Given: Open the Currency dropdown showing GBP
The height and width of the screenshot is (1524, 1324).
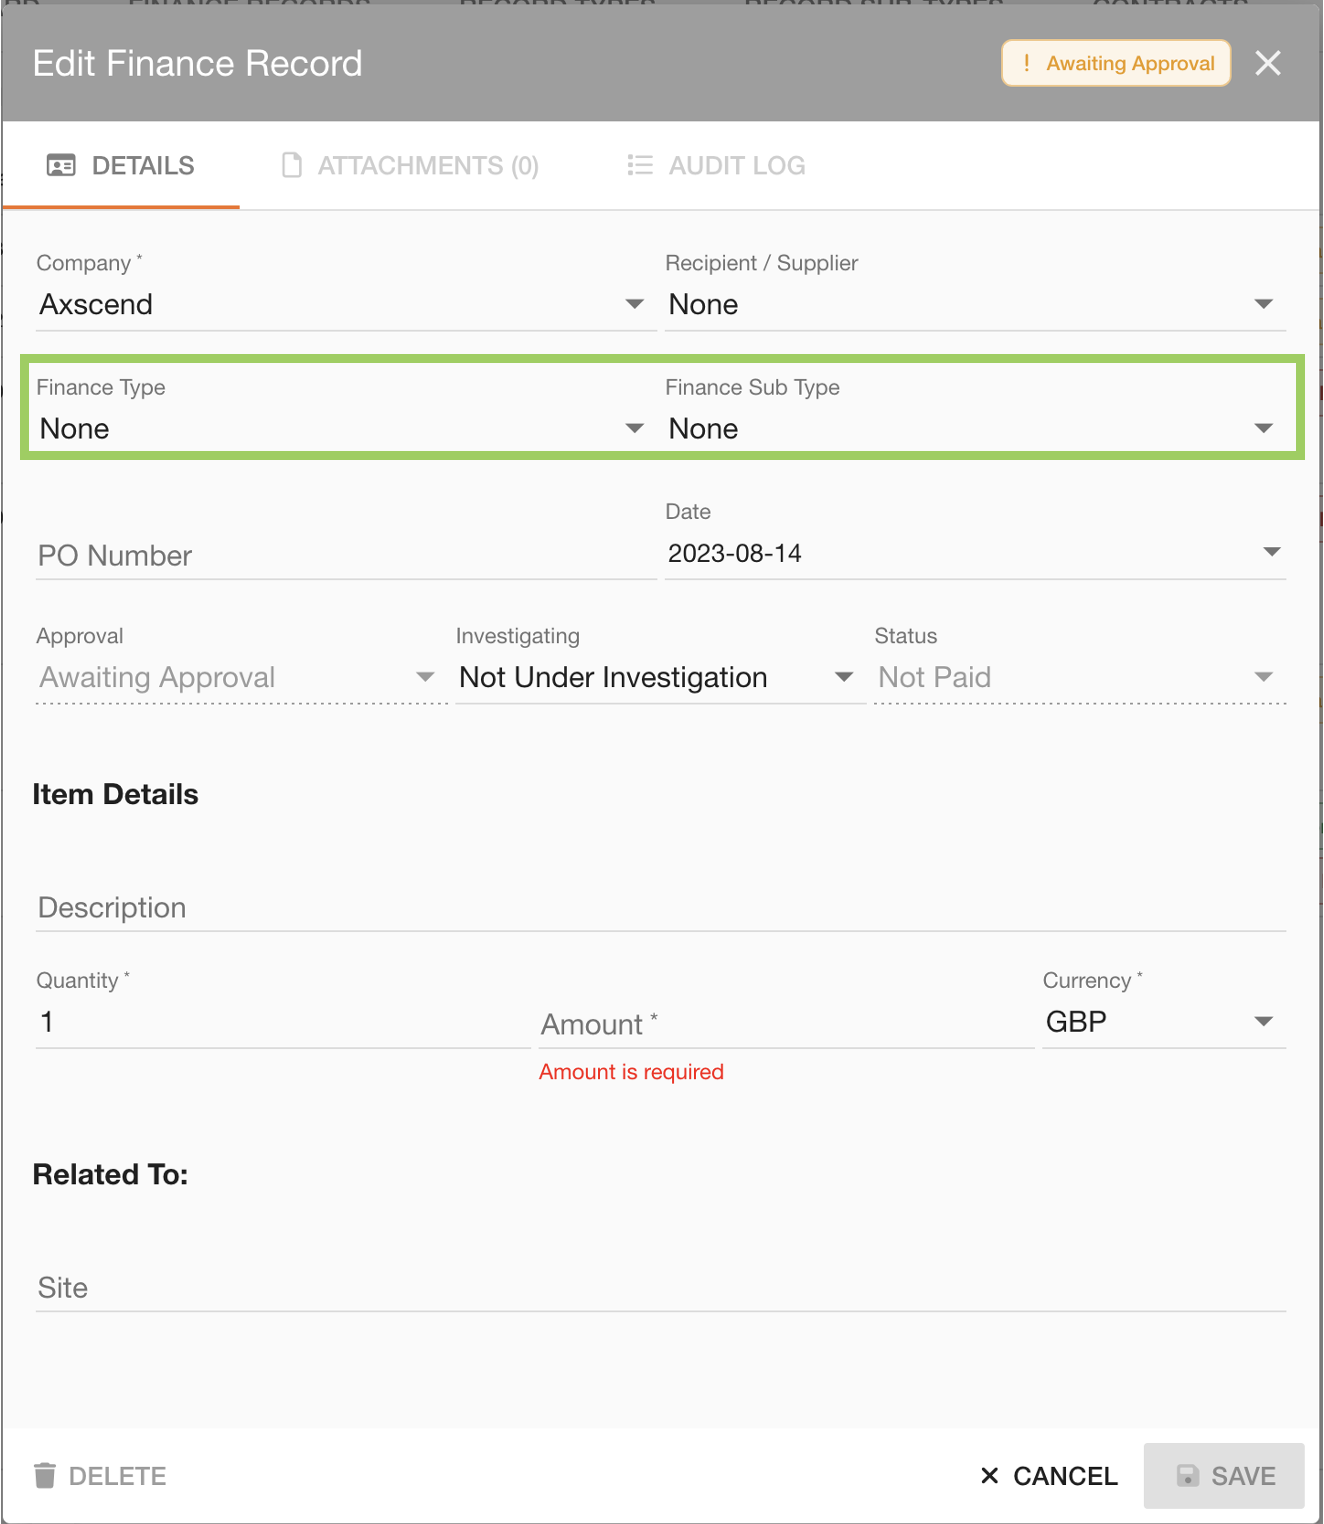Looking at the screenshot, I should [x=1263, y=1021].
